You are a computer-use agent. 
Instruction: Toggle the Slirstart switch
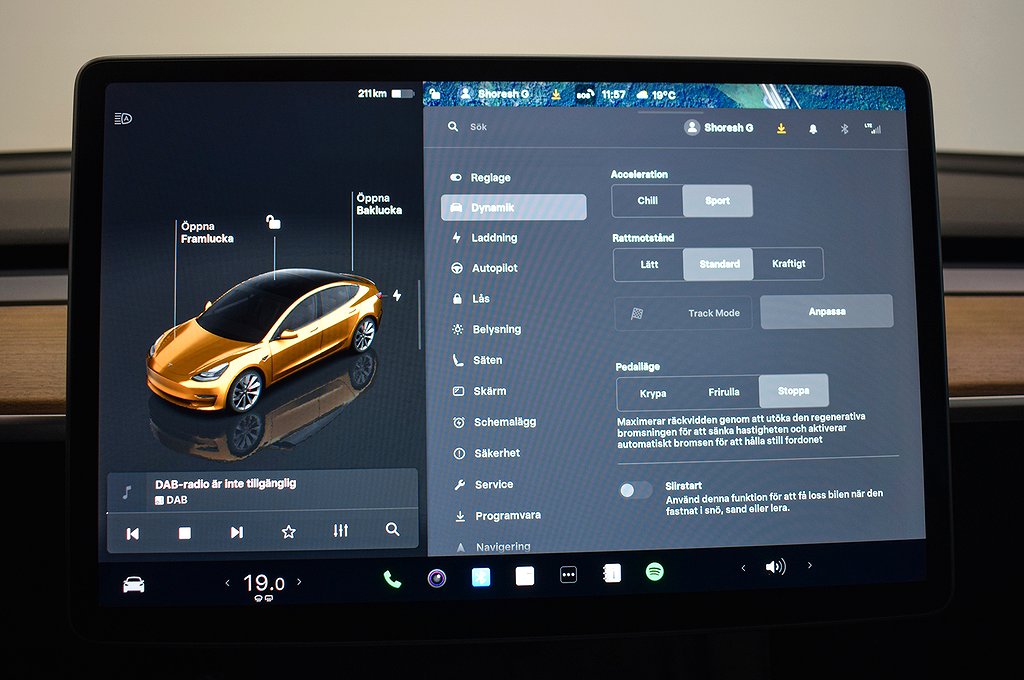coord(635,490)
